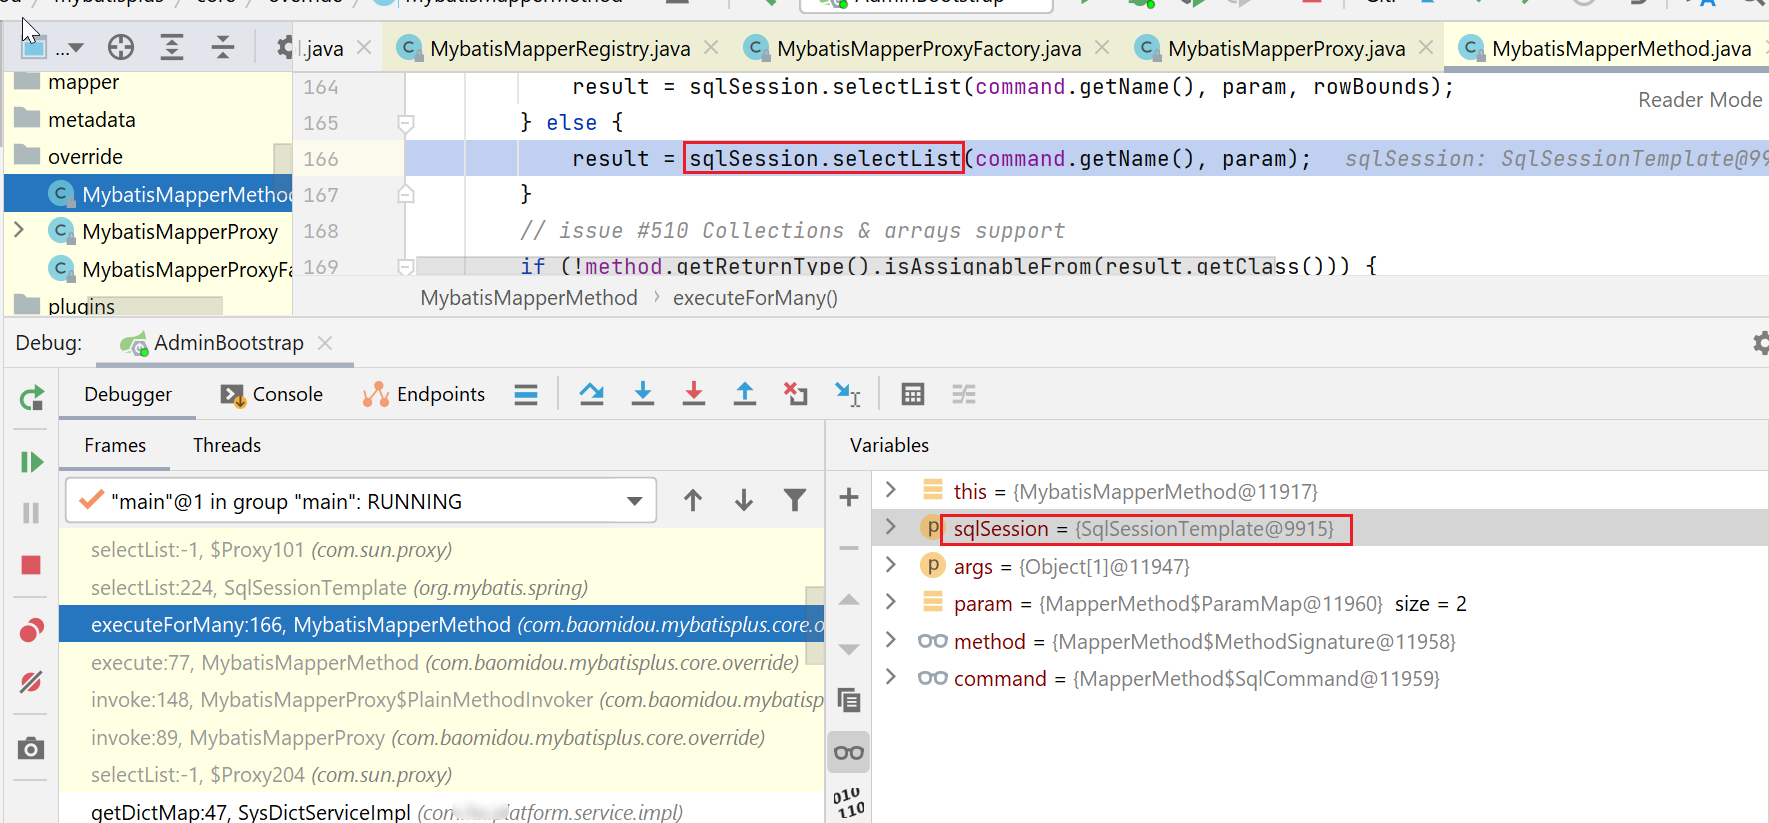Select frame selectList:224, SqlSessionTemplate
The height and width of the screenshot is (823, 1769).
point(441,587)
